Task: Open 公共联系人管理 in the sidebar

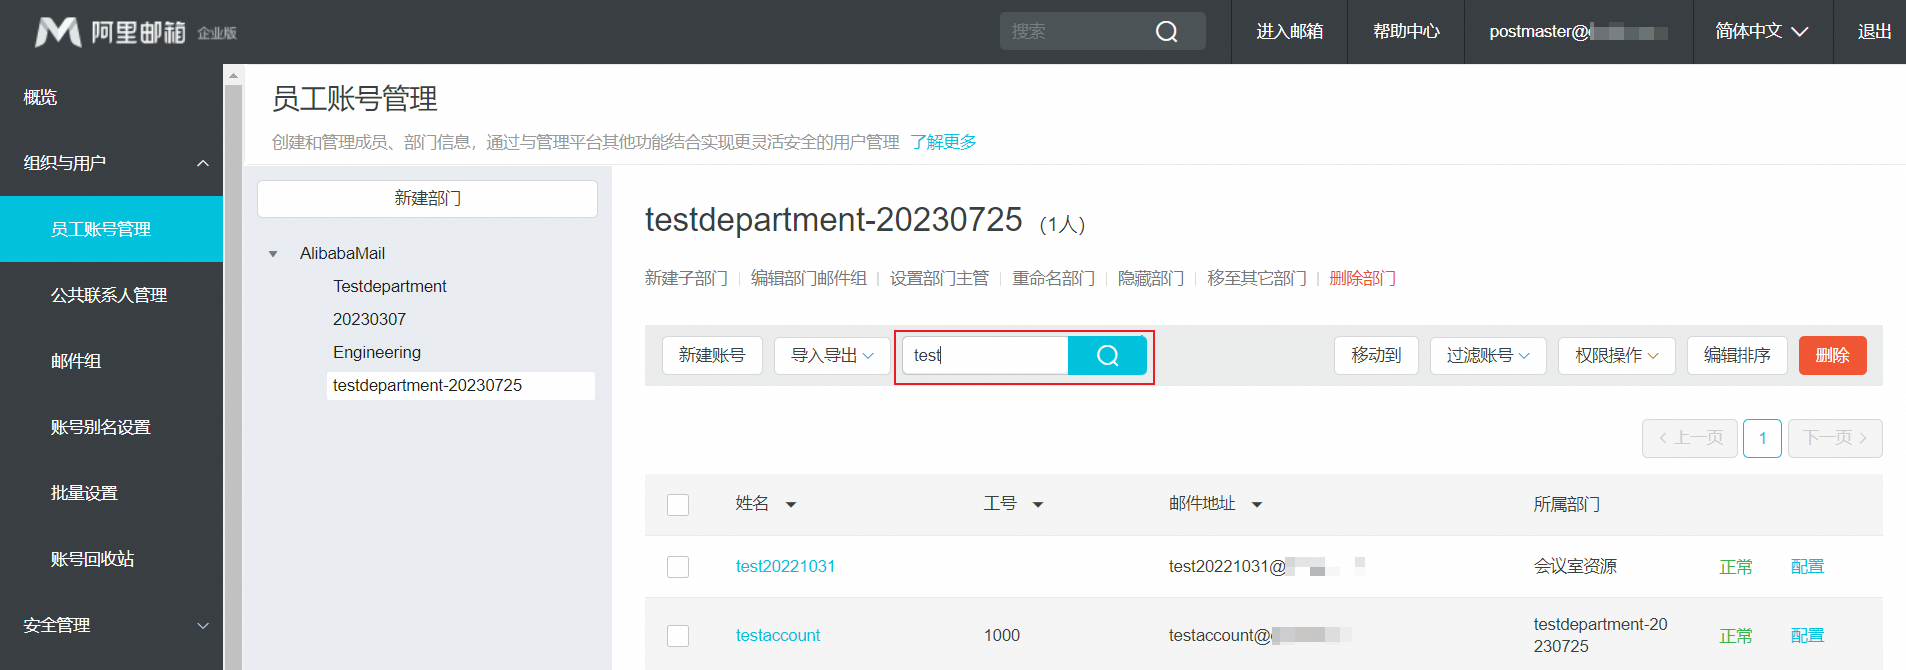Action: point(111,295)
